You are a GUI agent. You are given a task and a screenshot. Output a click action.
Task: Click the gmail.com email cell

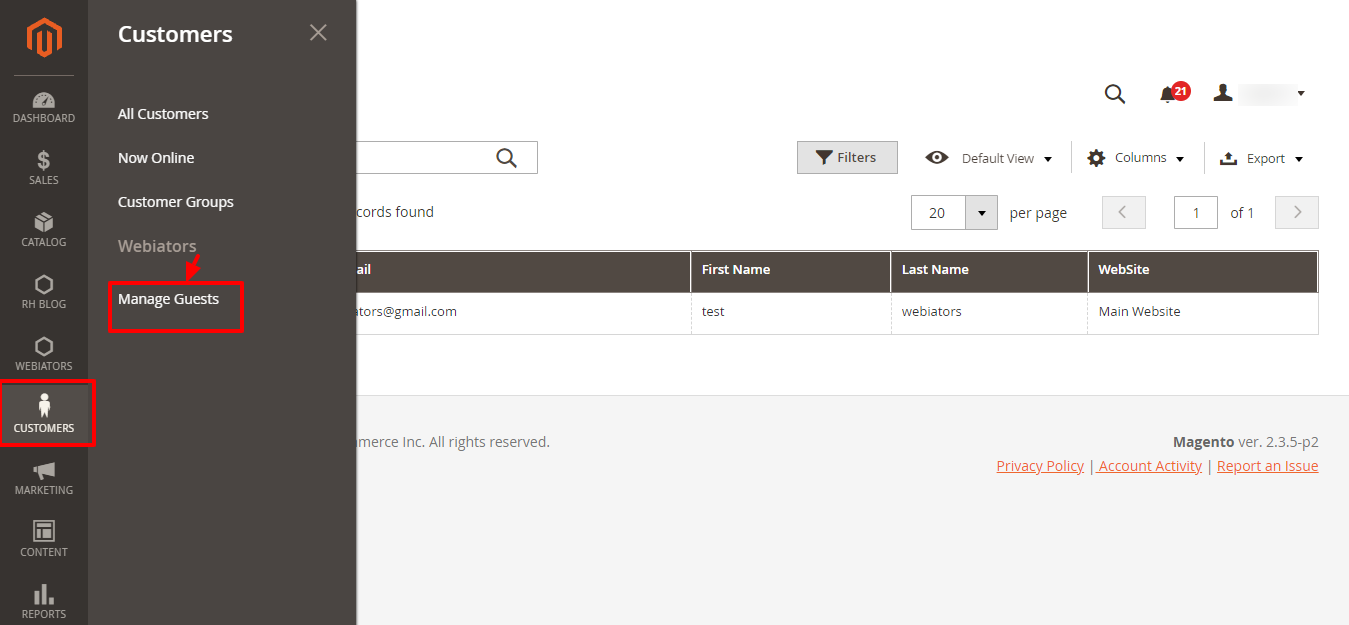click(x=523, y=313)
